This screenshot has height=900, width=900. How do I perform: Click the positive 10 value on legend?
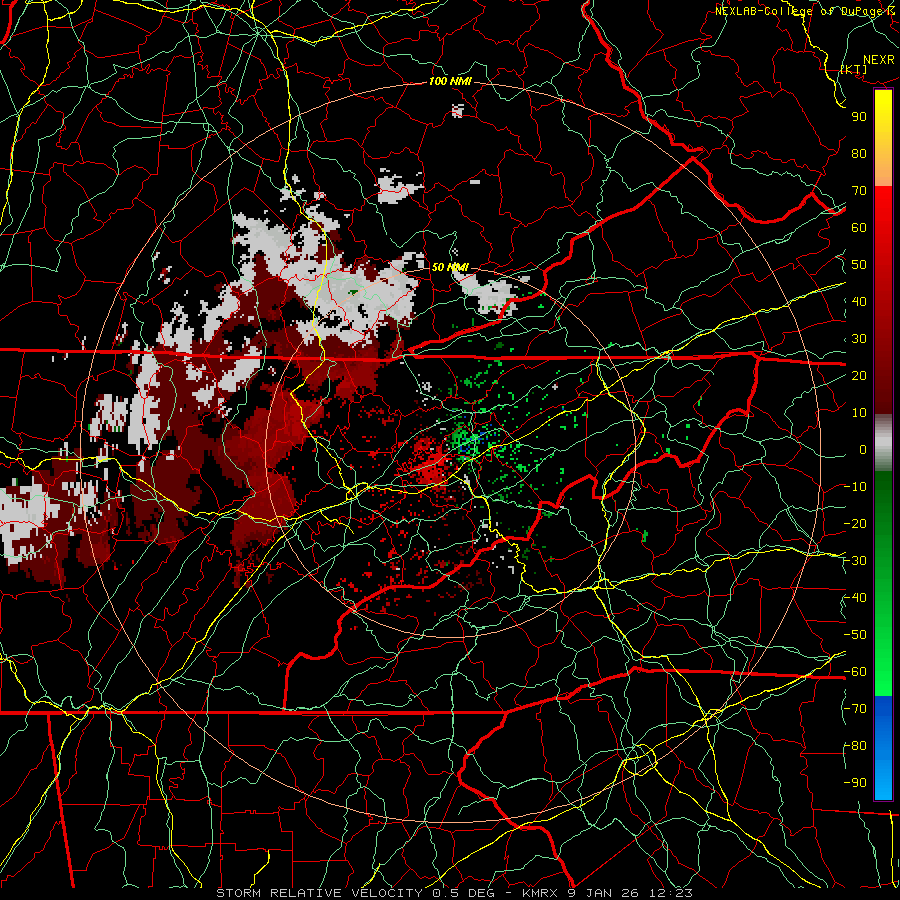pos(859,413)
